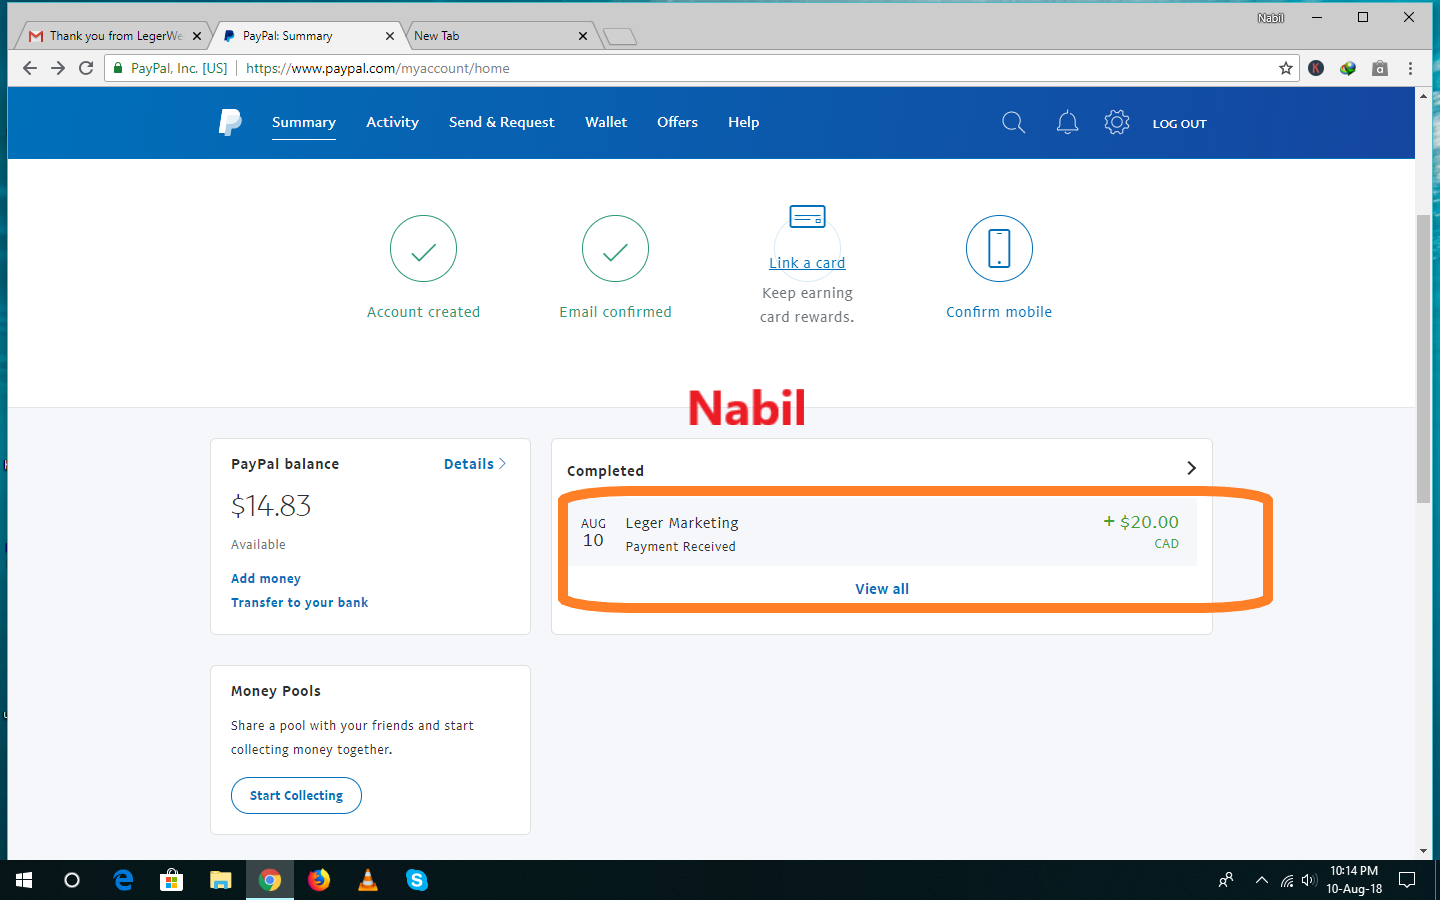Click the Money Pools heading
1440x900 pixels.
276,691
